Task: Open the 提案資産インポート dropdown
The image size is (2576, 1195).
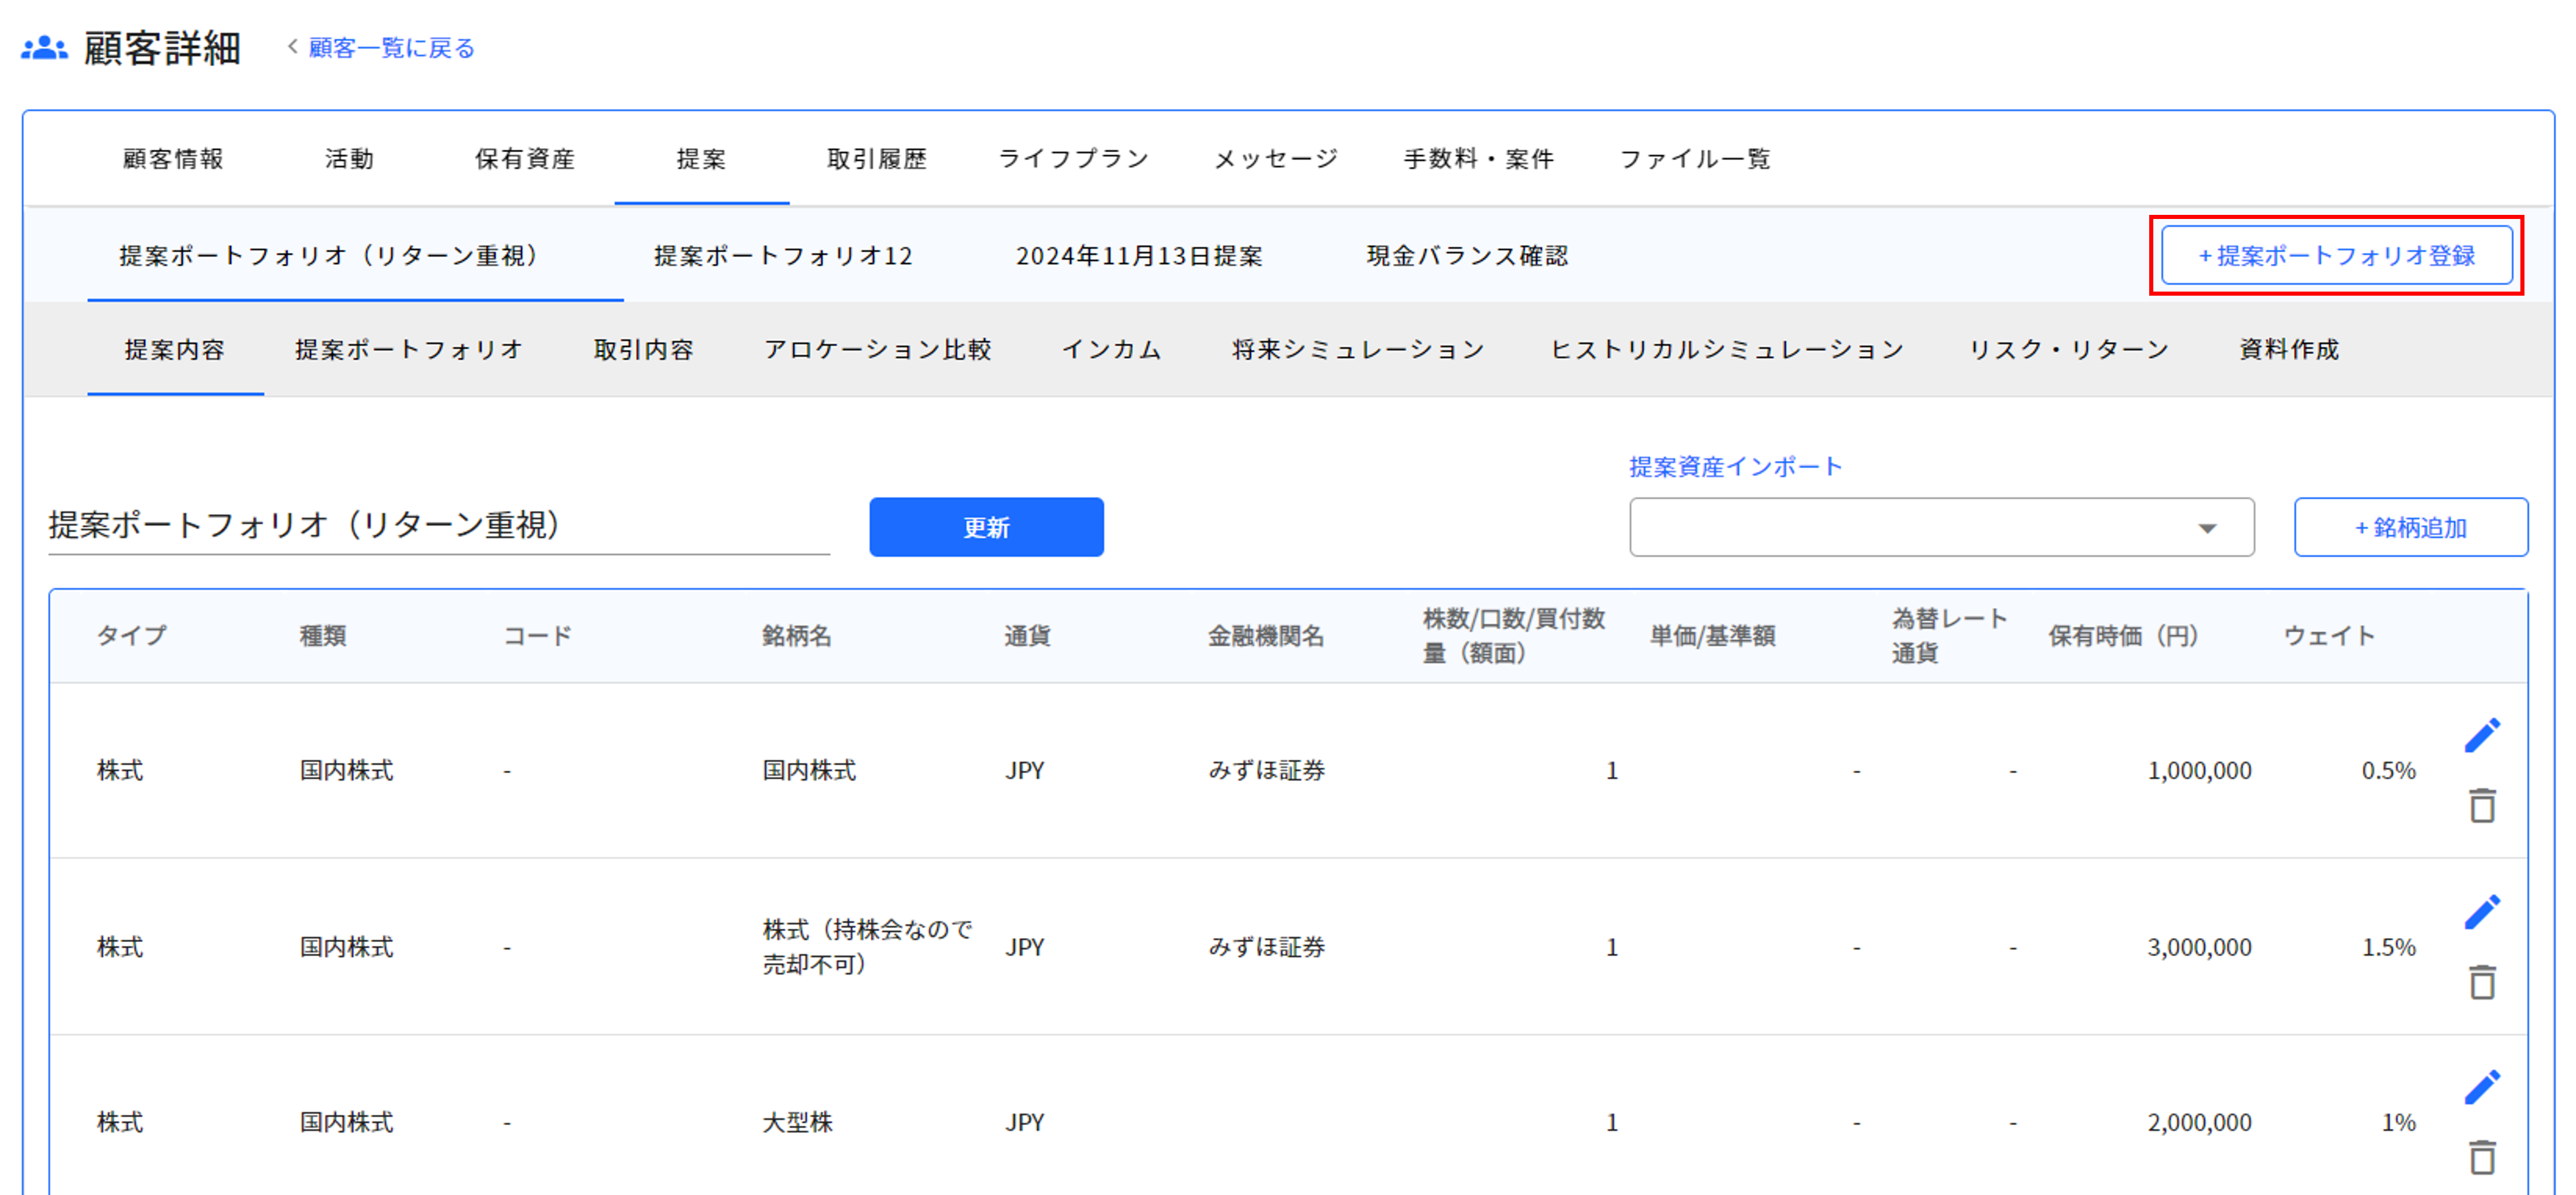Action: pos(1940,527)
